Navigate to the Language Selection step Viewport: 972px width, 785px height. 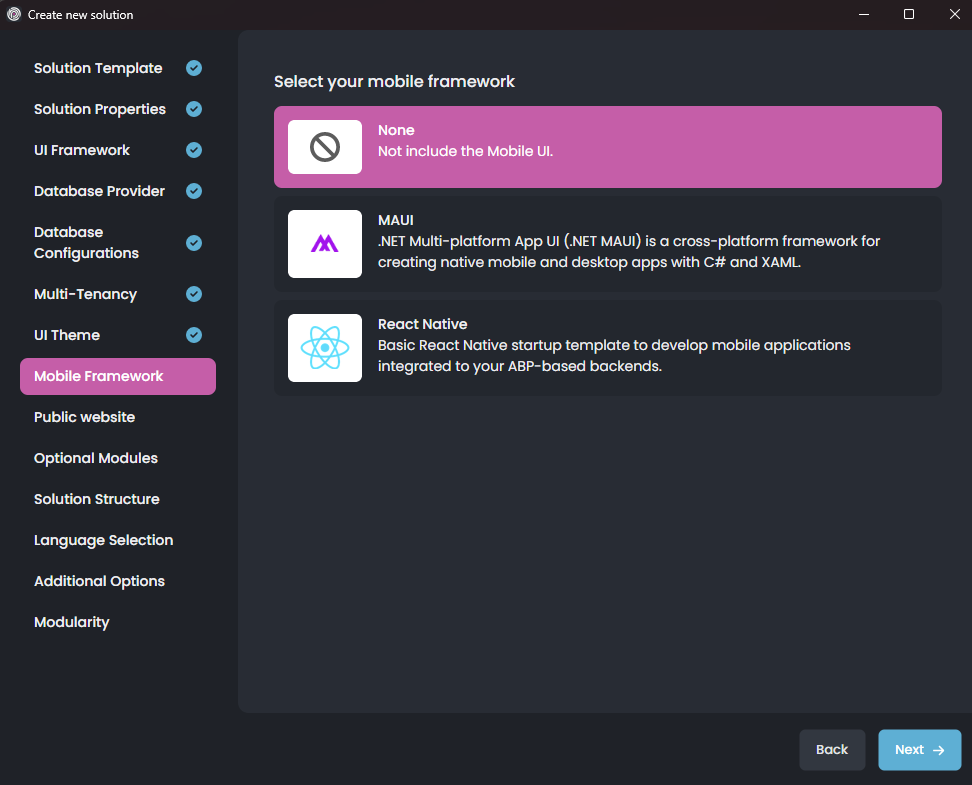pos(103,540)
